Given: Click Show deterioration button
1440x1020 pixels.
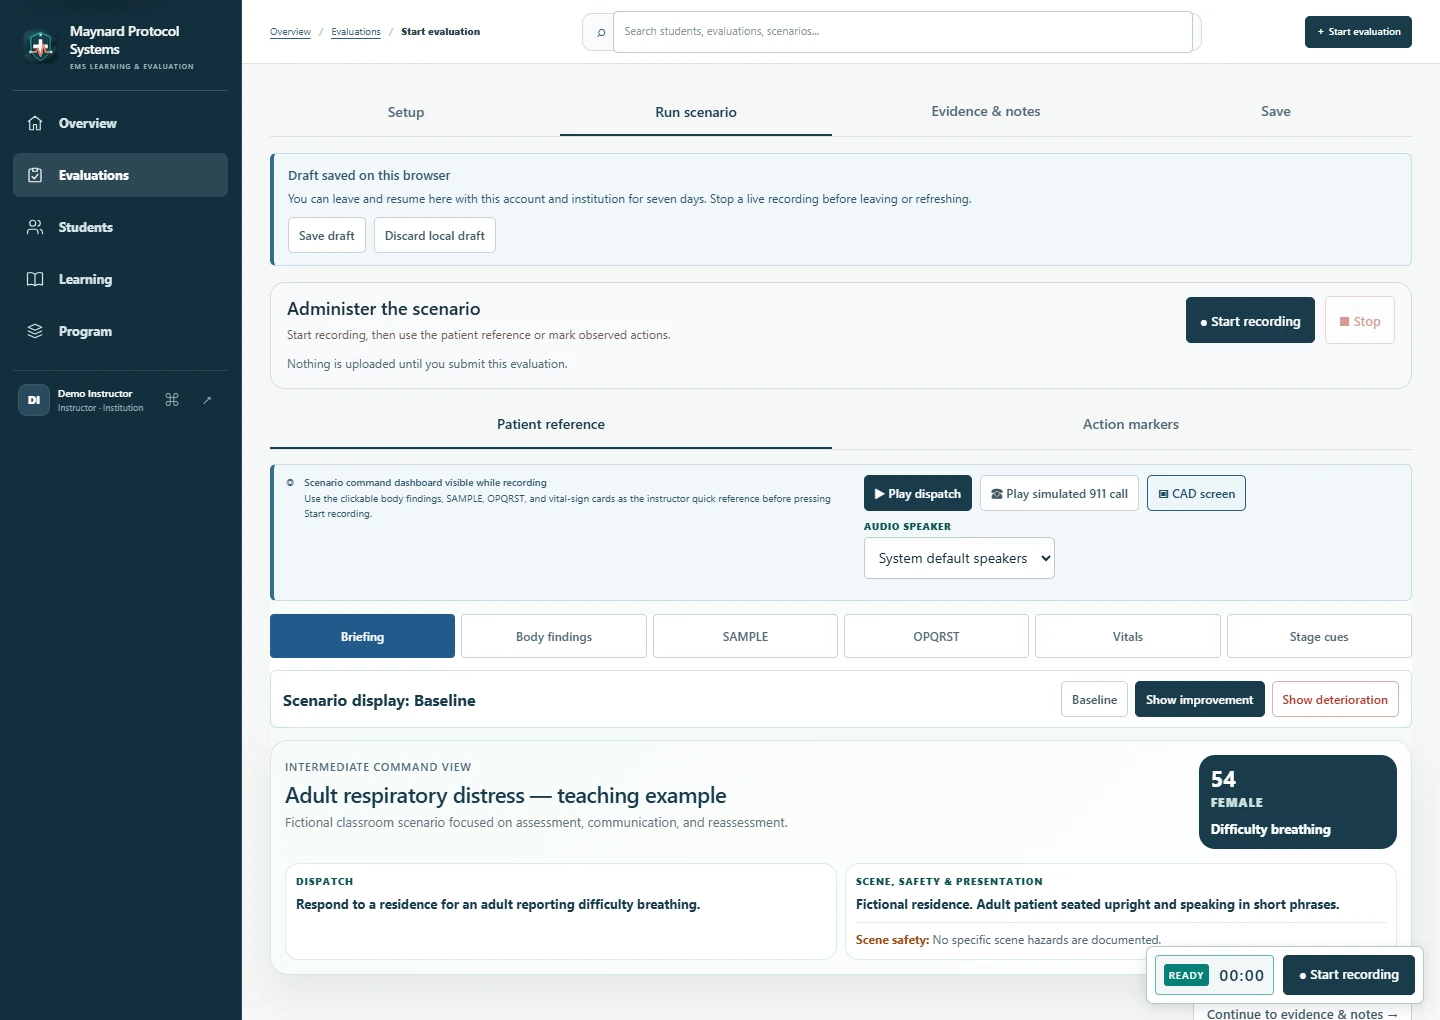Looking at the screenshot, I should tap(1335, 699).
